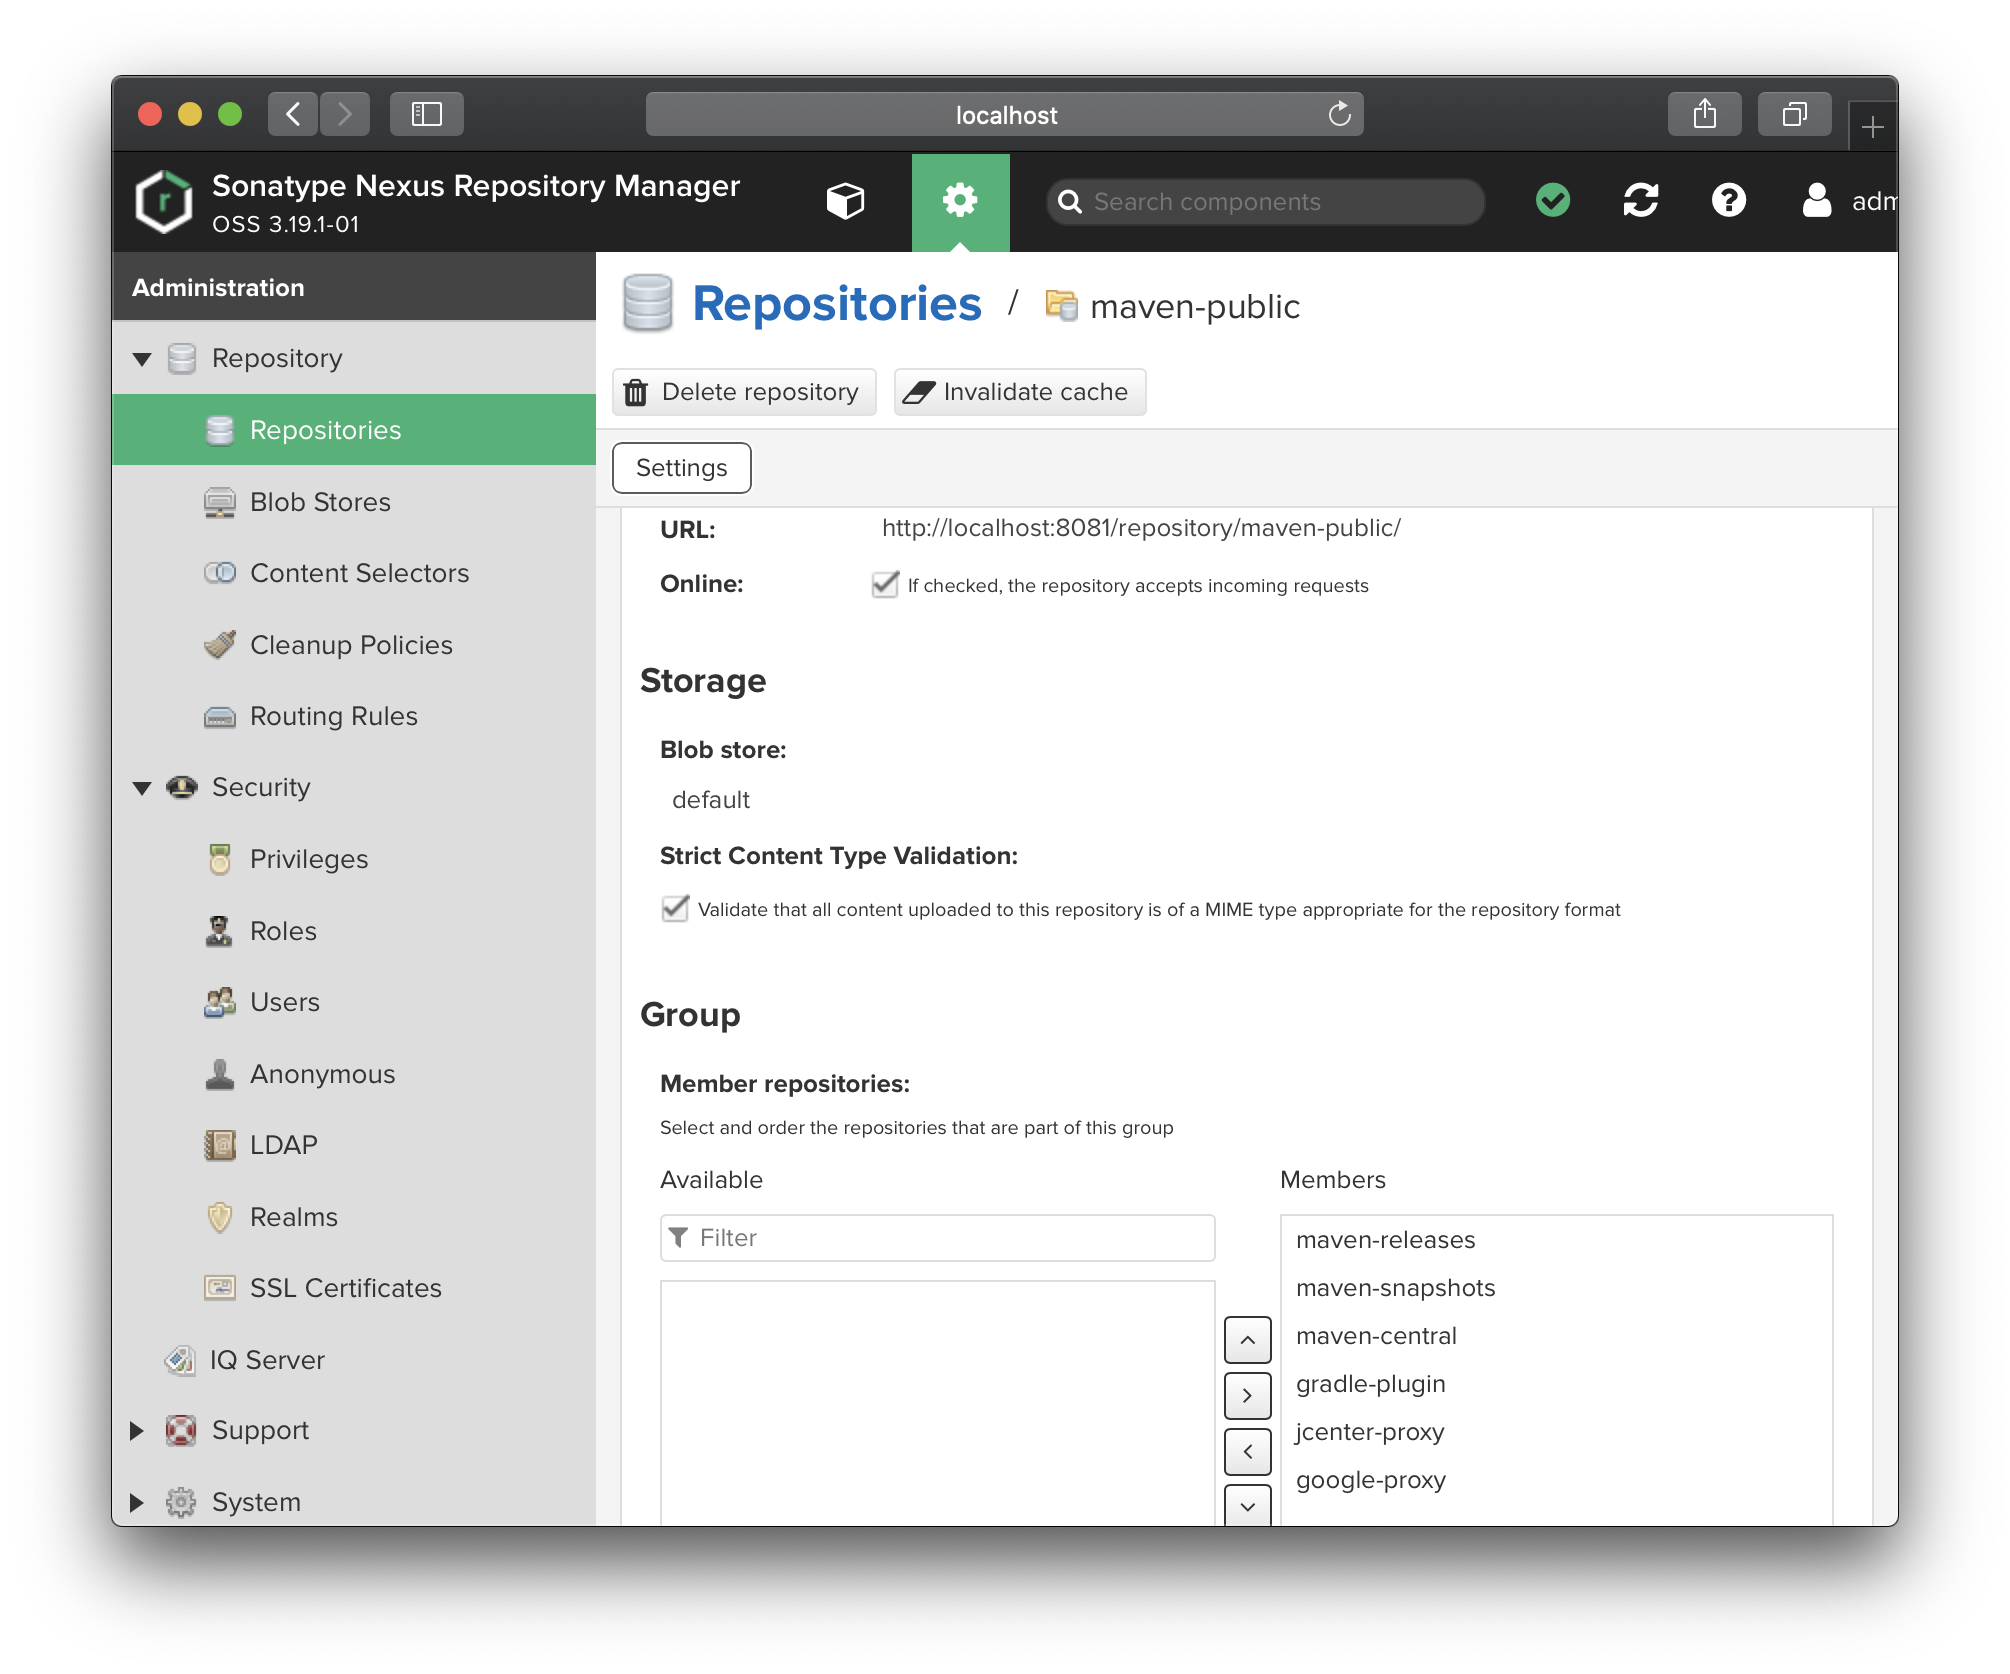Open the Browse cube icon
The image size is (2010, 1674).
coord(845,201)
